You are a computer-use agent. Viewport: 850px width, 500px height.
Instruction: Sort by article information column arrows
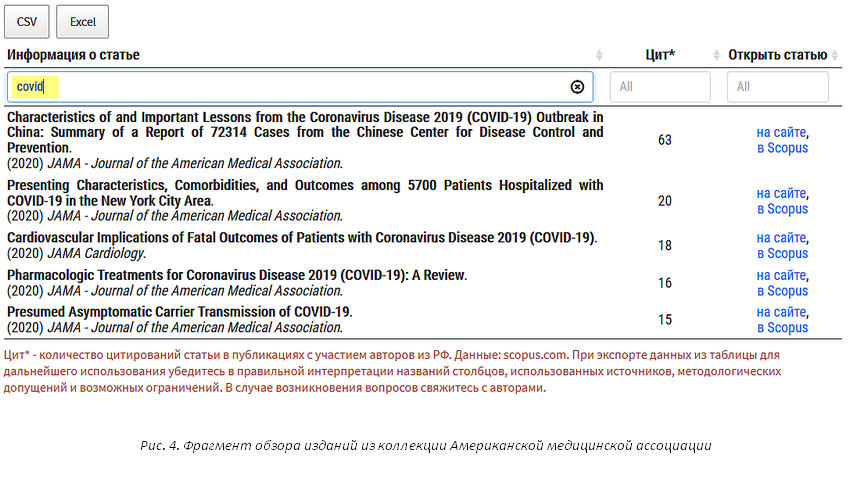599,55
